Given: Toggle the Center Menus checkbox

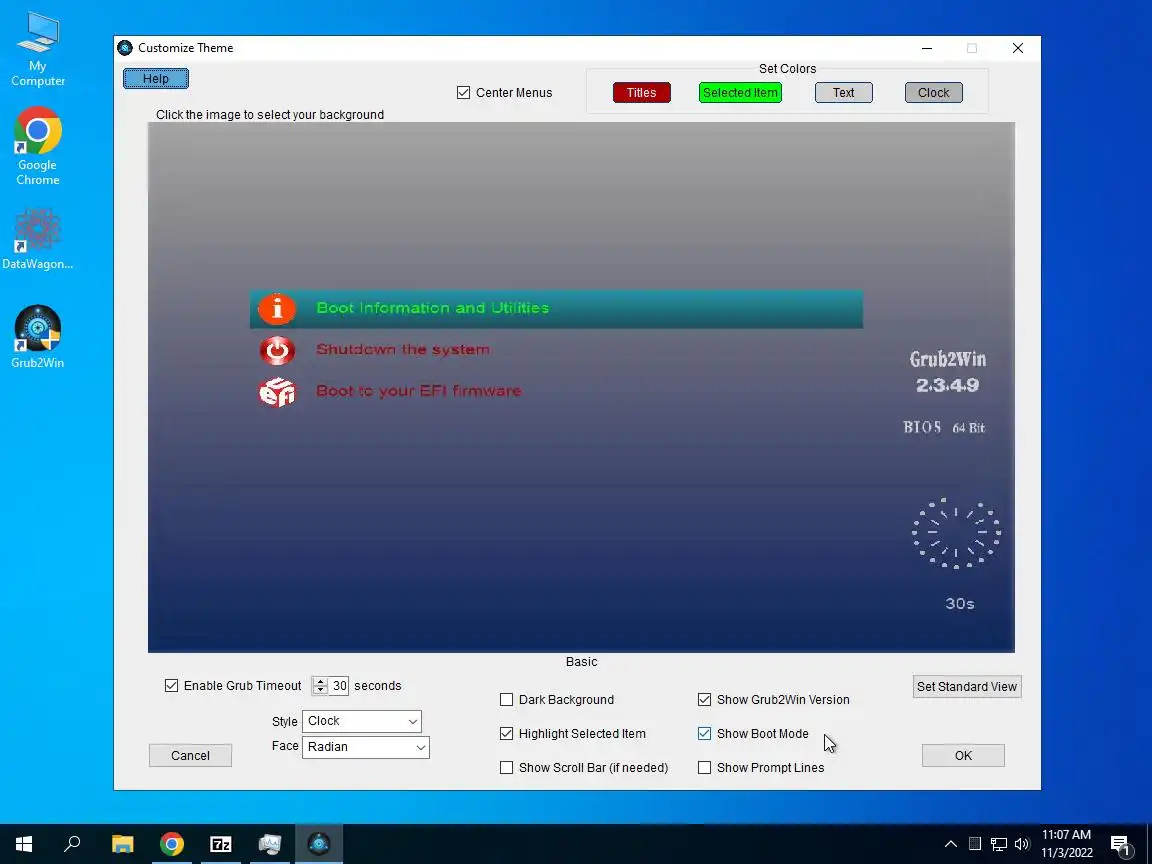Looking at the screenshot, I should [464, 93].
